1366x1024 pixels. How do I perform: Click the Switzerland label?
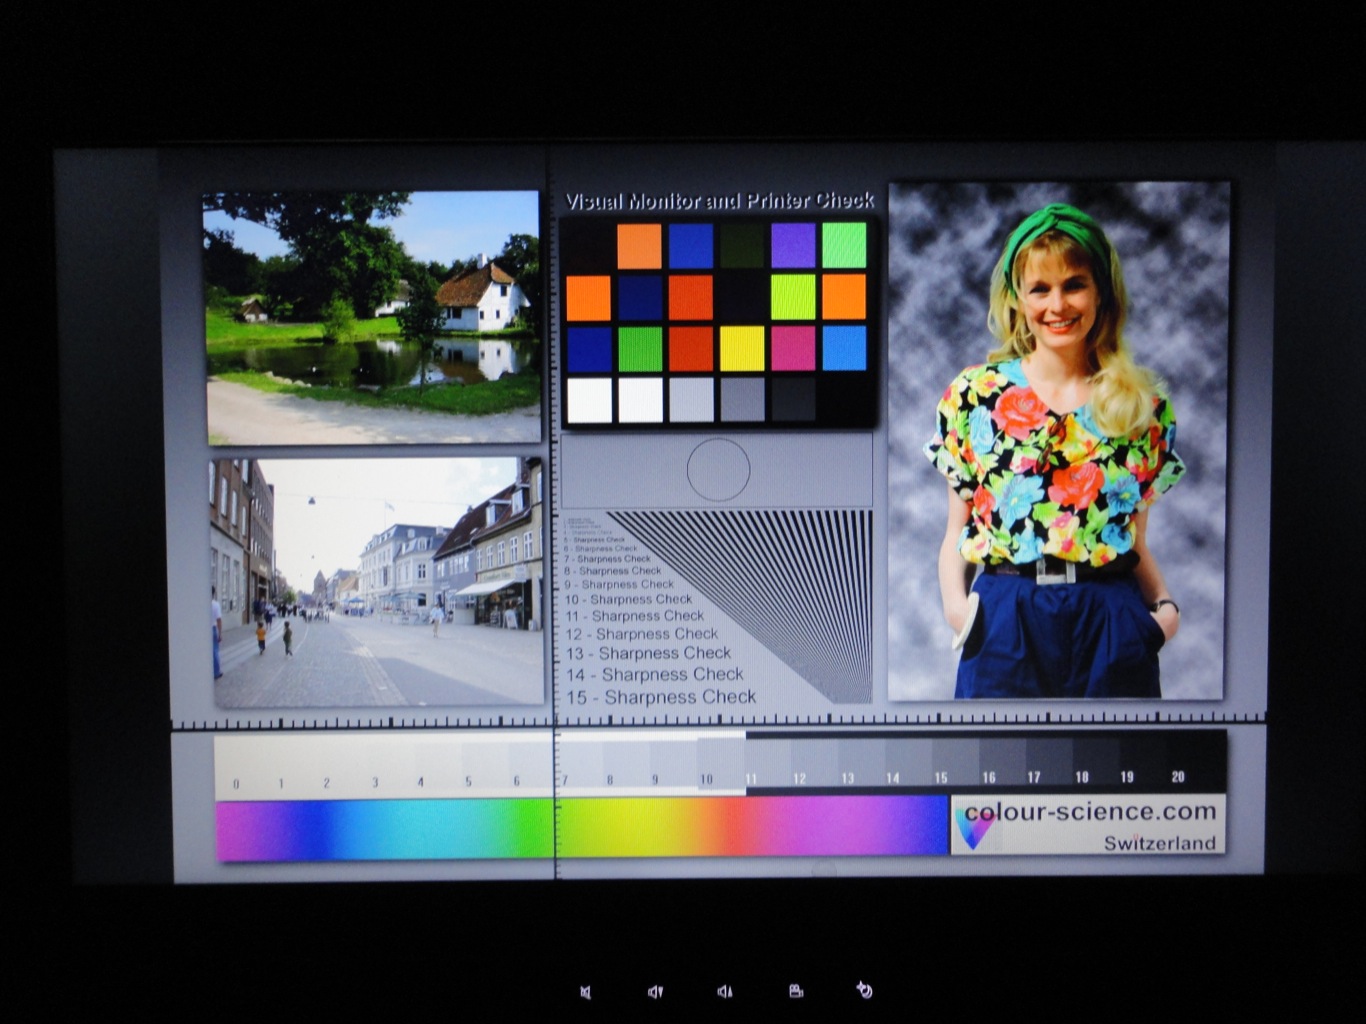click(1160, 843)
